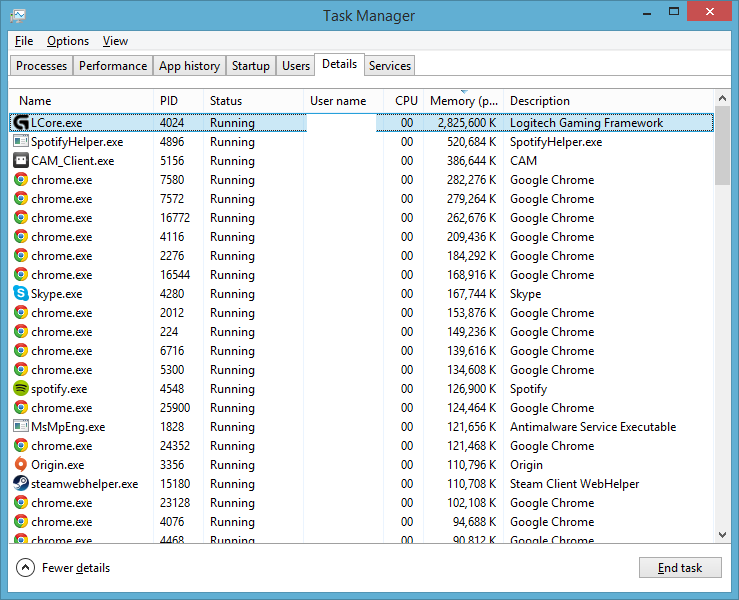The width and height of the screenshot is (739, 600).
Task: Click the Chrome icon for PID 2276
Action: (21, 255)
